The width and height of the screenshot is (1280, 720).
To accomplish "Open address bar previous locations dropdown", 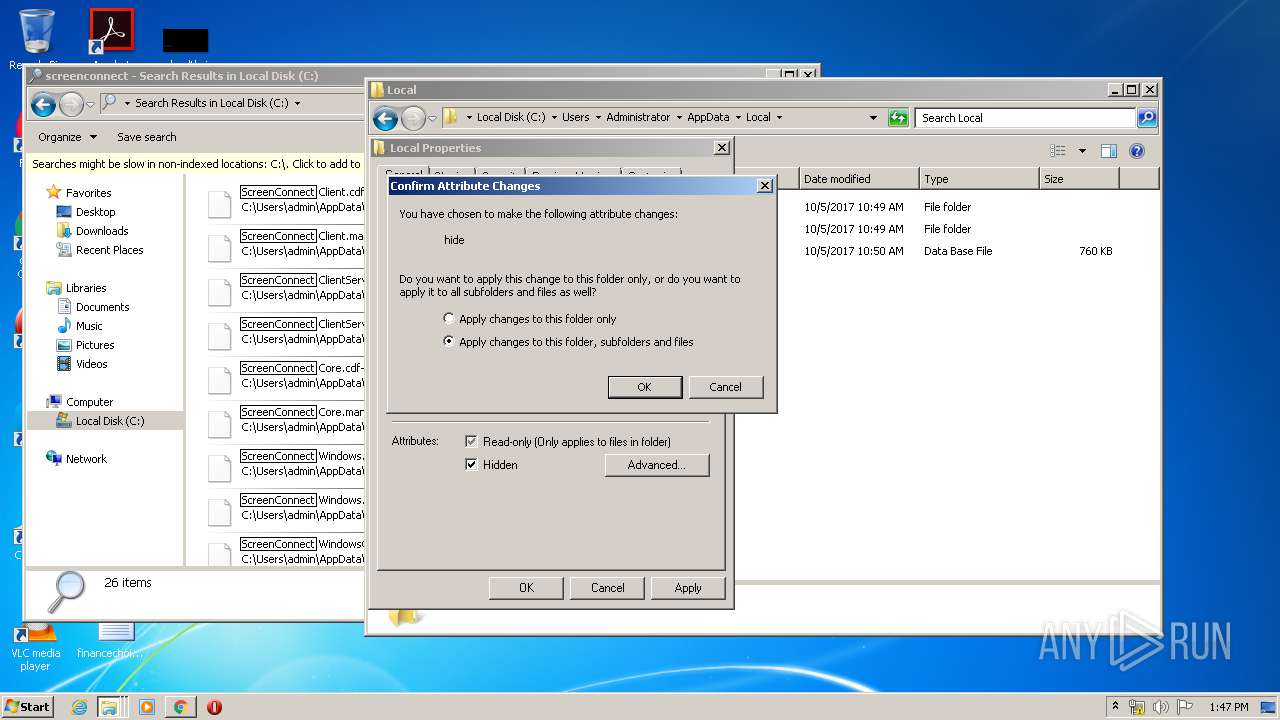I will [874, 118].
